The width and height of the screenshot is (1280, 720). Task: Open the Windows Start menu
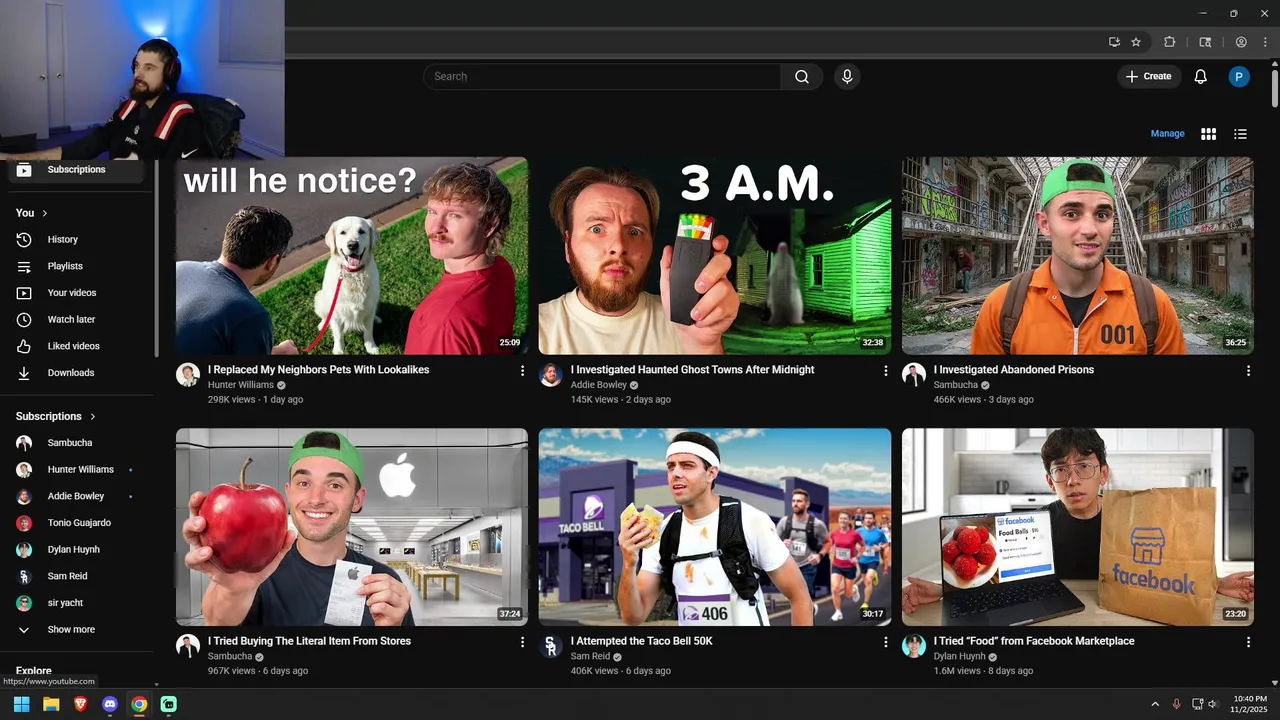(x=21, y=704)
